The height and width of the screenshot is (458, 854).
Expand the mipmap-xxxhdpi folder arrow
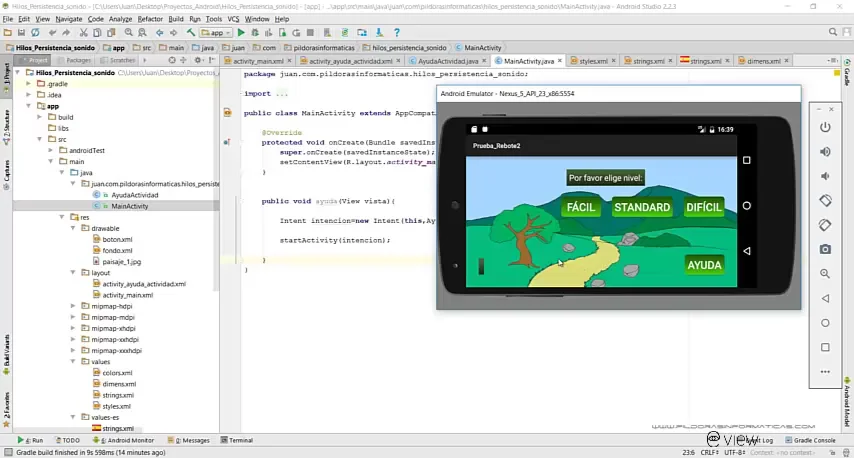pyautogui.click(x=73, y=351)
